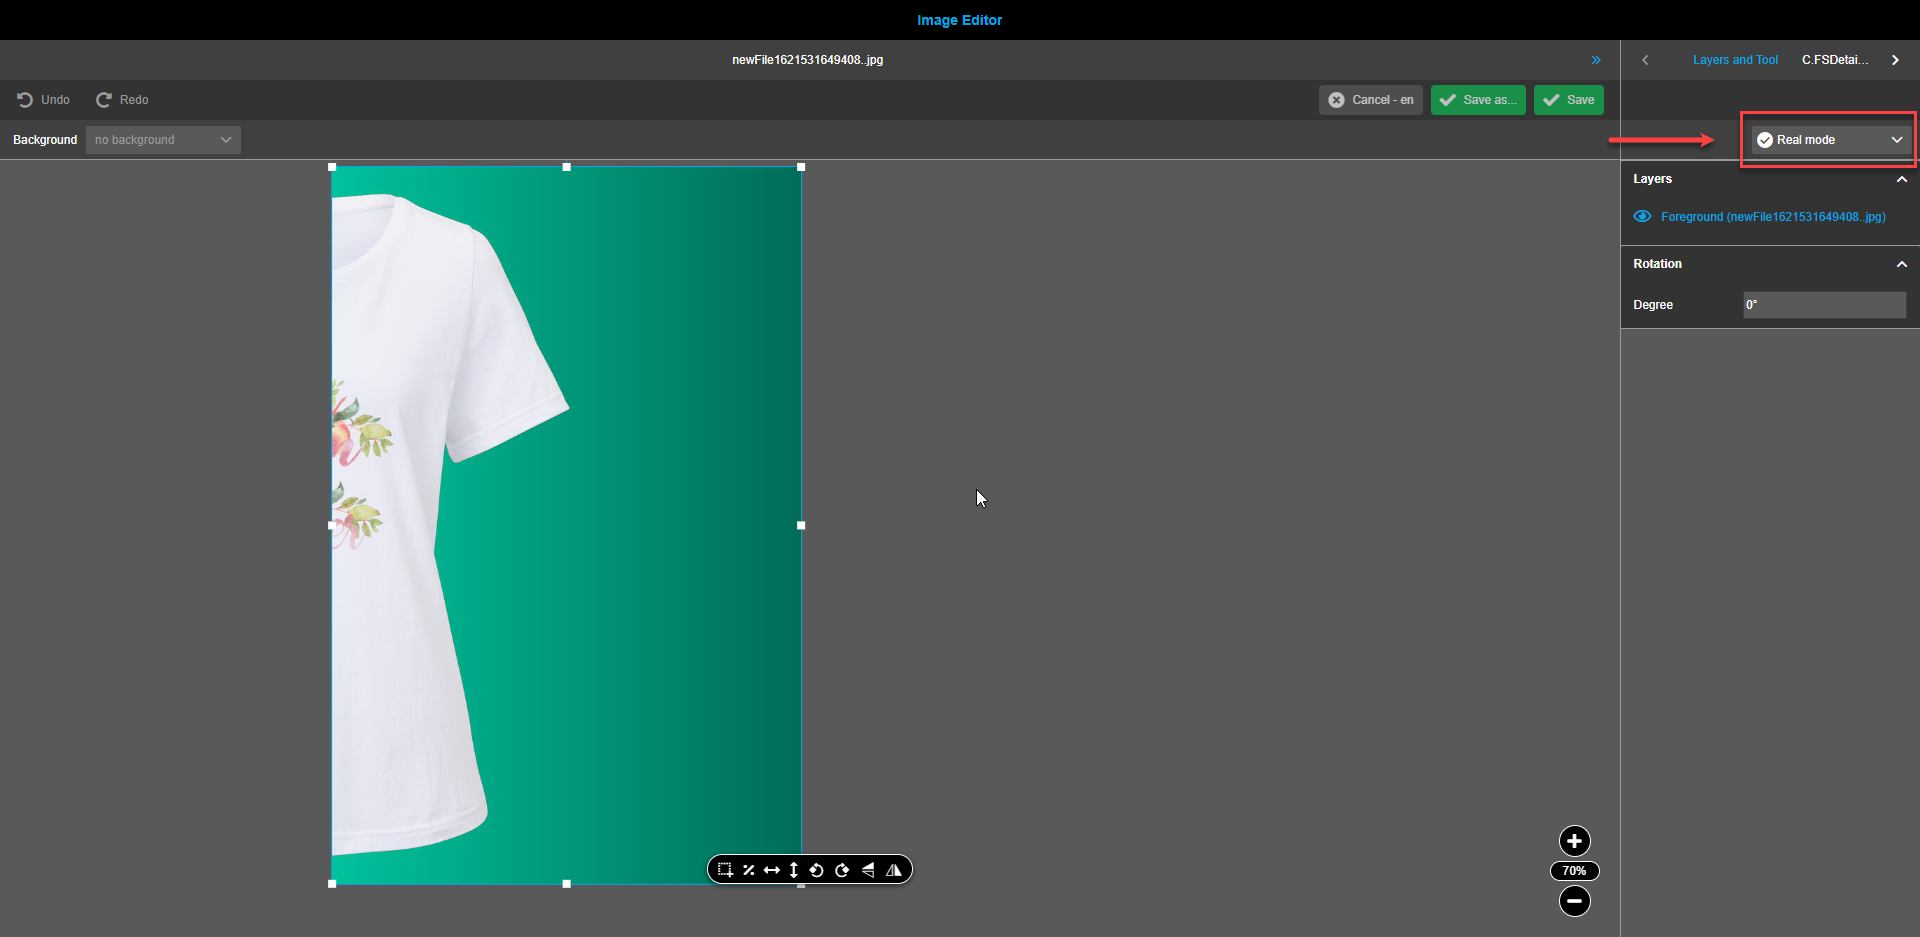Click the percent scale tool icon

[x=748, y=870]
